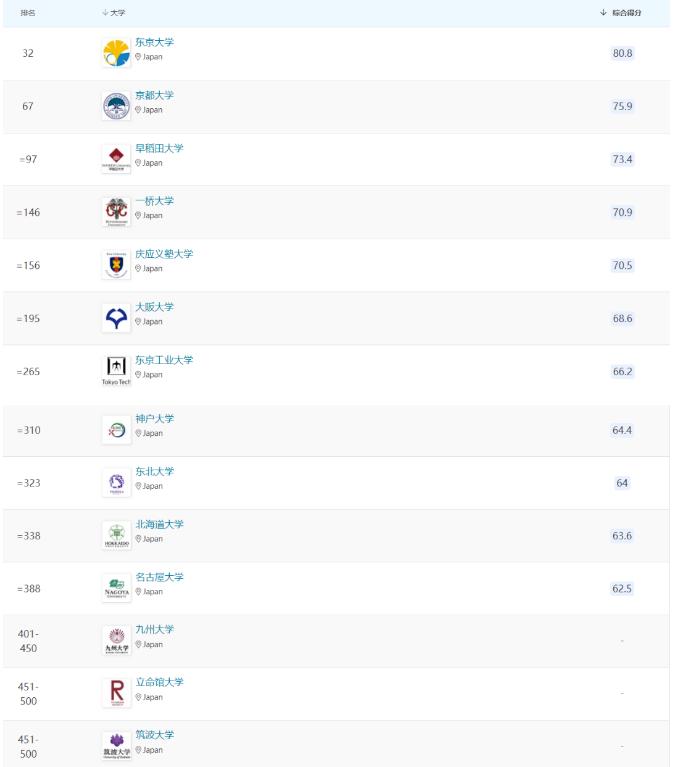Open the 京都大学 link
Image resolution: width=673 pixels, height=767 pixels.
154,95
